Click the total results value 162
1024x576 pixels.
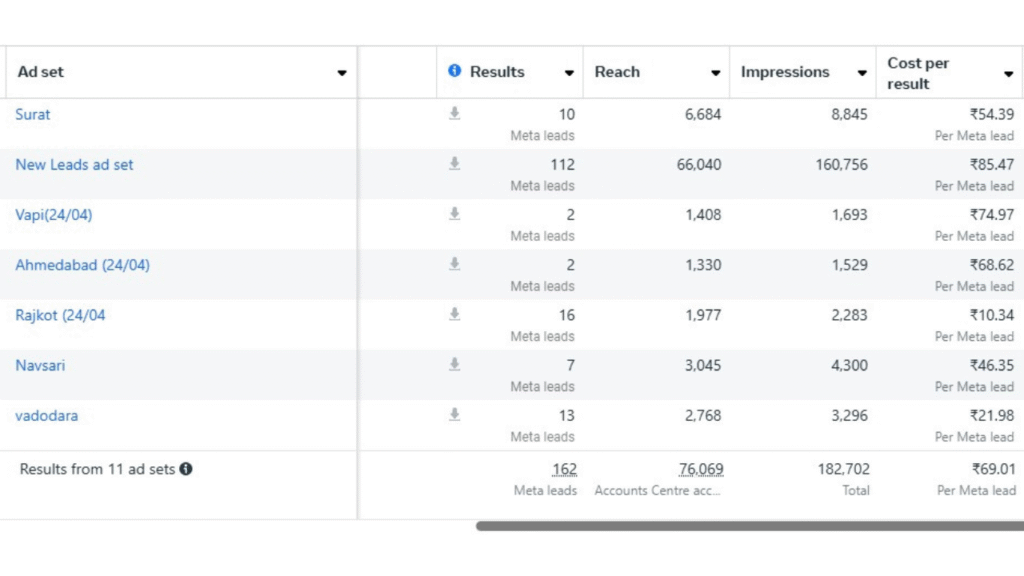564,469
